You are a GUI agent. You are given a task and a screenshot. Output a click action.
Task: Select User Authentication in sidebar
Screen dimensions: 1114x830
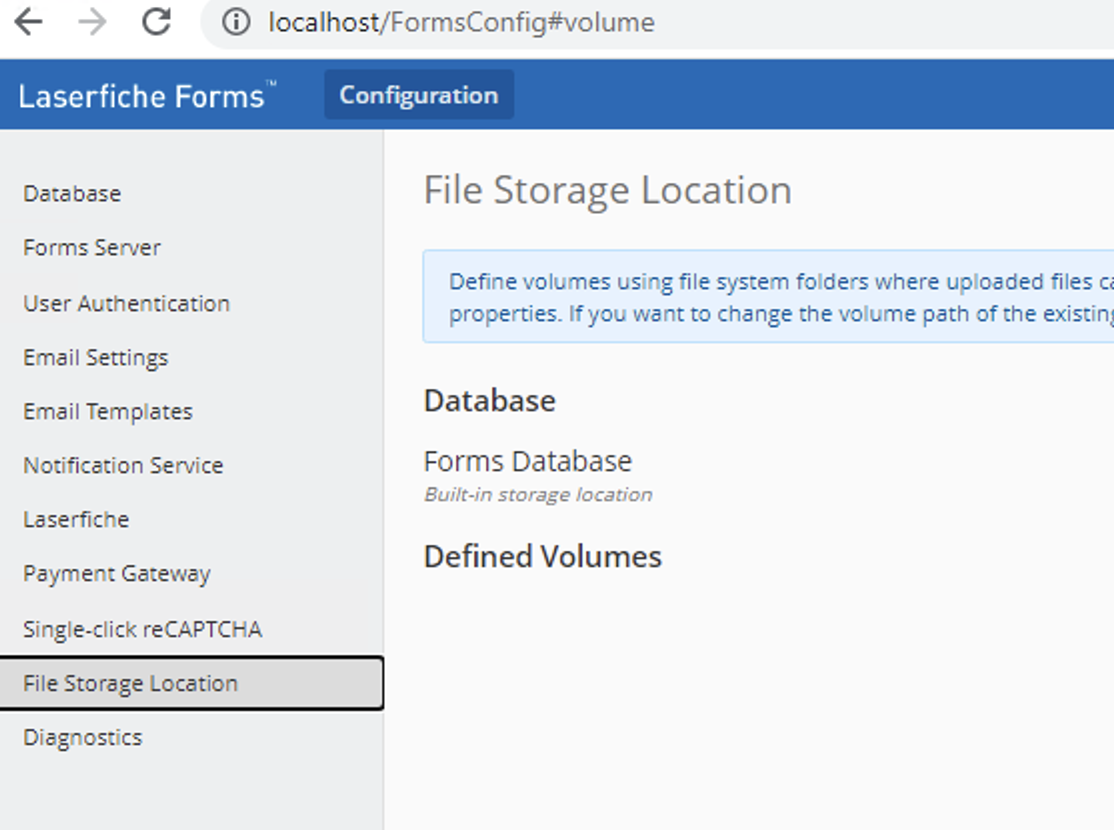(x=126, y=303)
